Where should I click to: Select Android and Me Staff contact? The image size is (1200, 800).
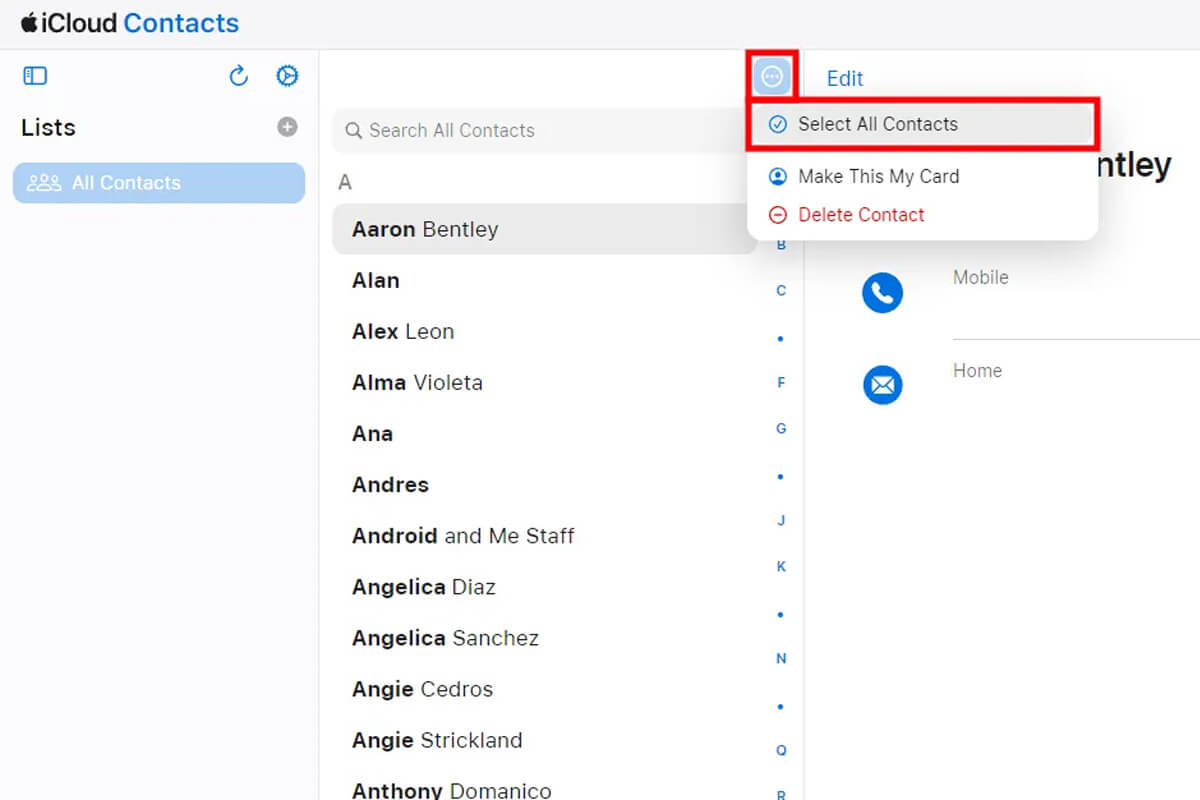tap(463, 536)
